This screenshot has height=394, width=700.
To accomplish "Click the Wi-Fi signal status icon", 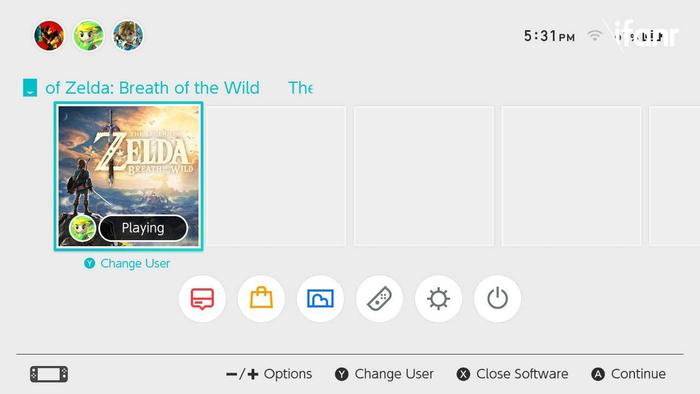I will pos(594,35).
